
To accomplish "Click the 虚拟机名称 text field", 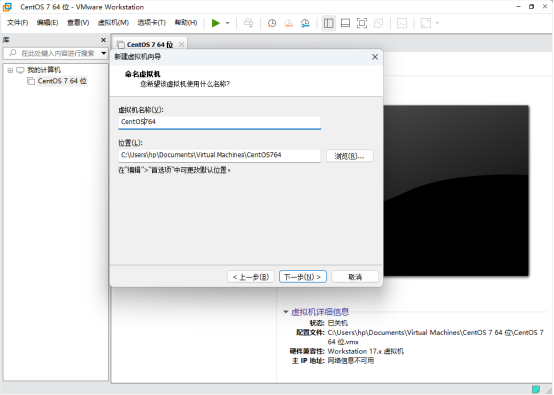I will pos(219,122).
